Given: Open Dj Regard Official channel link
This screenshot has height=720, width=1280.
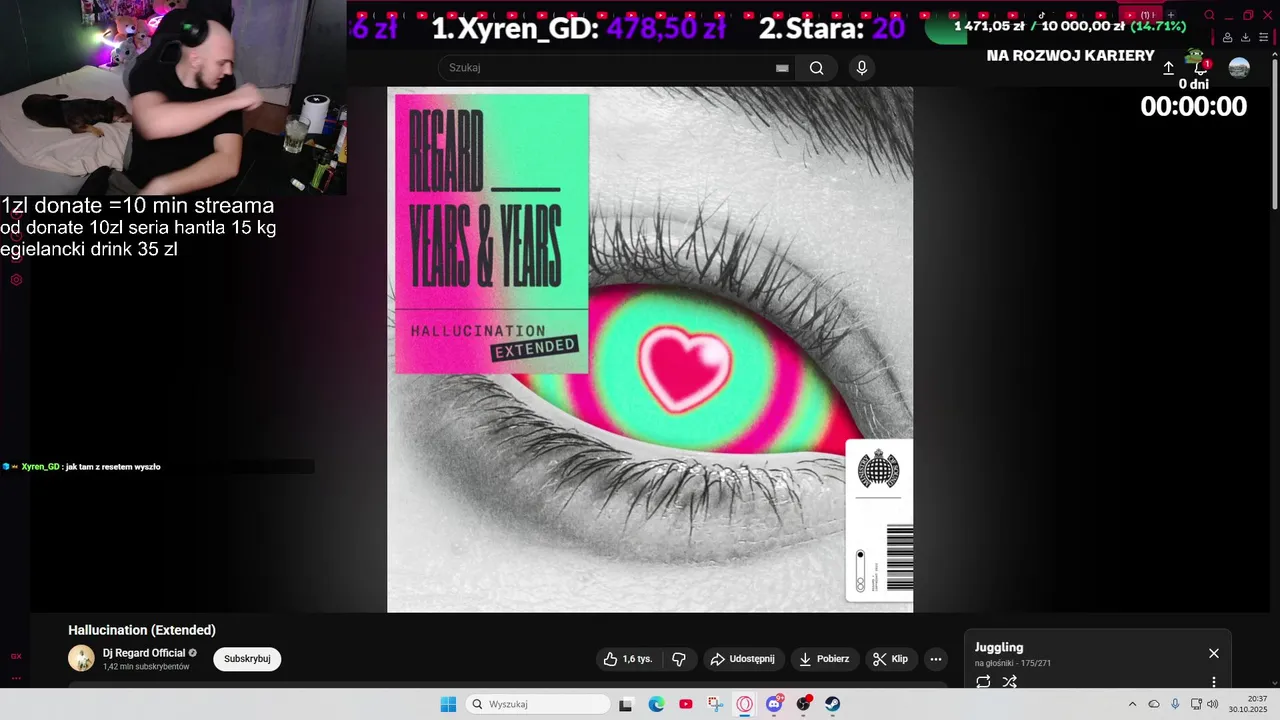Looking at the screenshot, I should pos(144,653).
